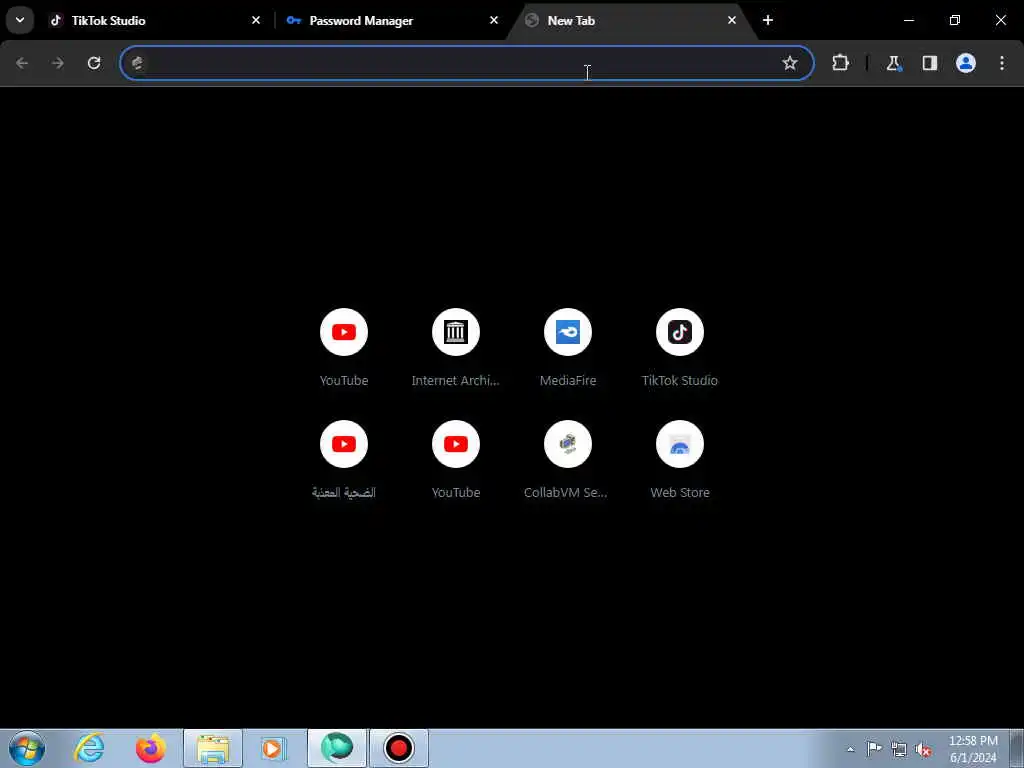The image size is (1024, 768).
Task: Open Windows Media Player from taskbar
Action: [x=274, y=748]
